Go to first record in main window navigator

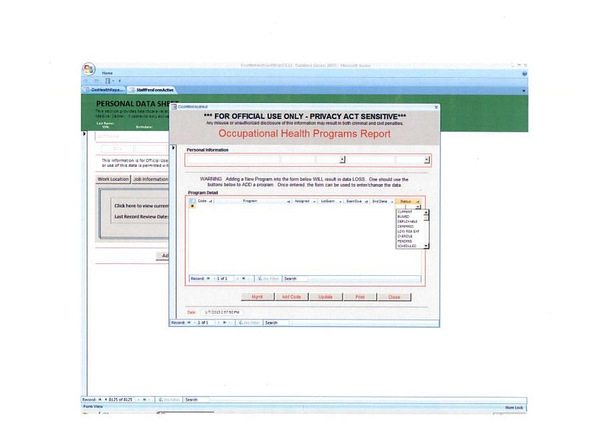[100, 400]
